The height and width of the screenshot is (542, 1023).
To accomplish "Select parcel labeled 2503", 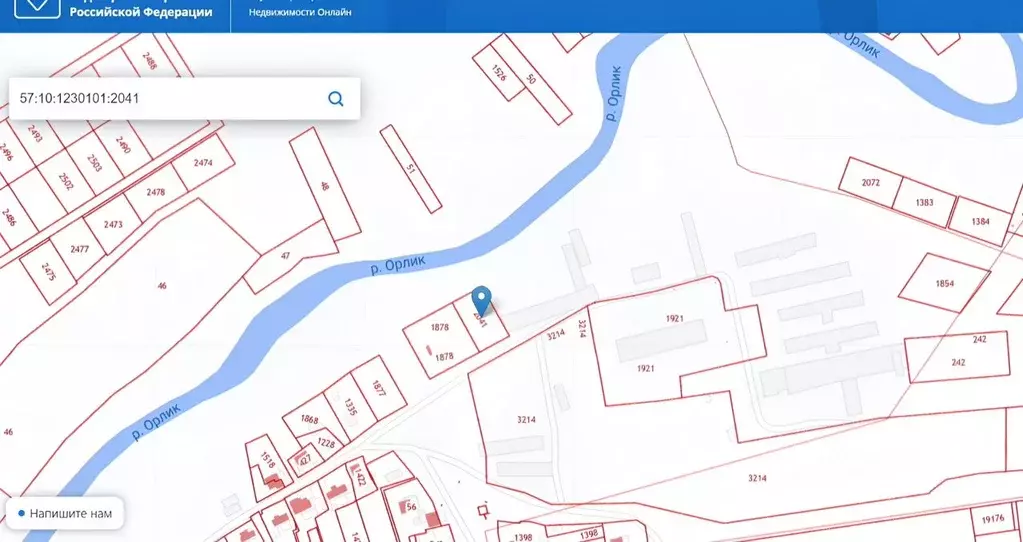I will [94, 163].
